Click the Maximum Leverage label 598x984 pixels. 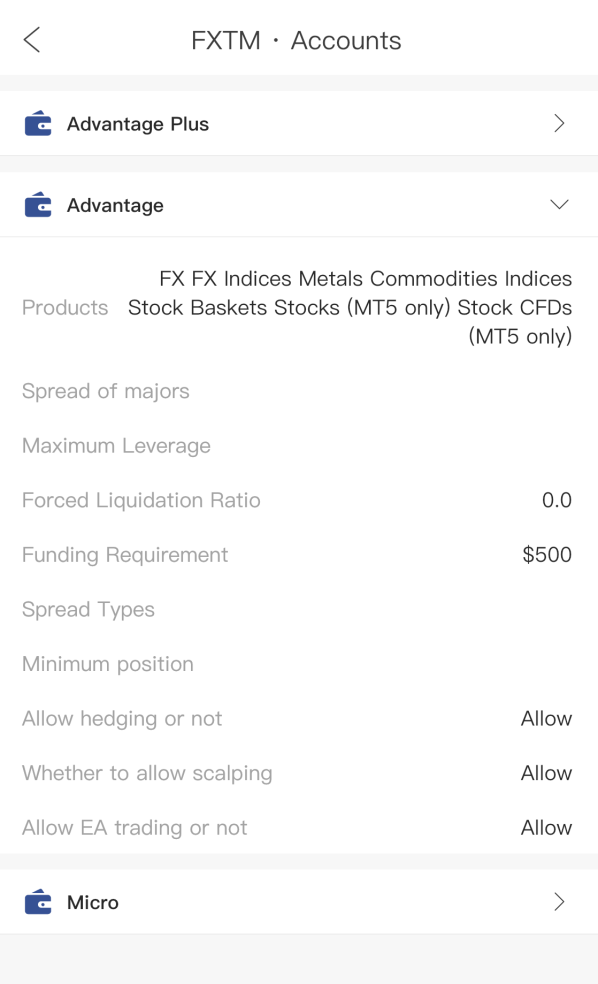point(116,446)
